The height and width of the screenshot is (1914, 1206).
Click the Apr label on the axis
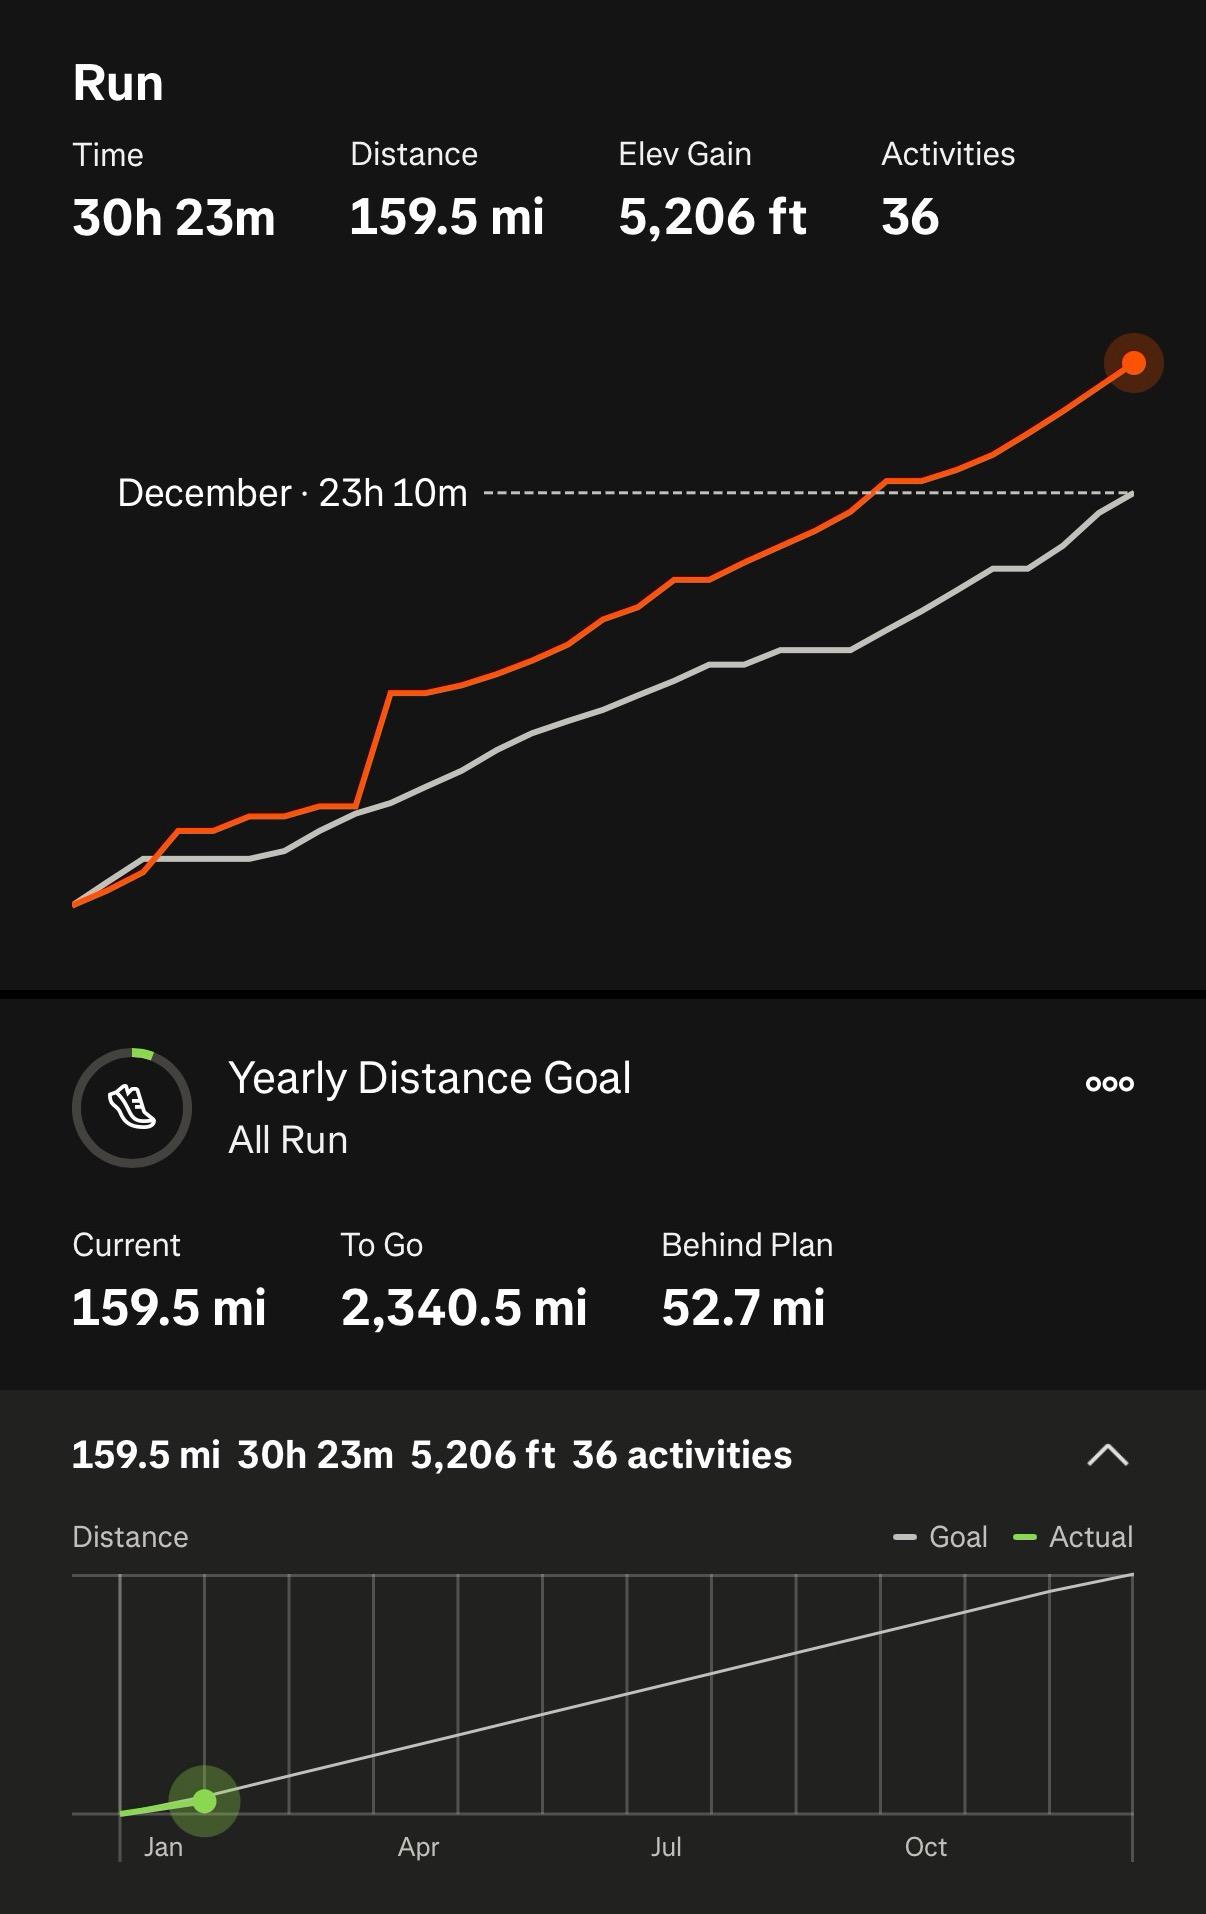(418, 1847)
